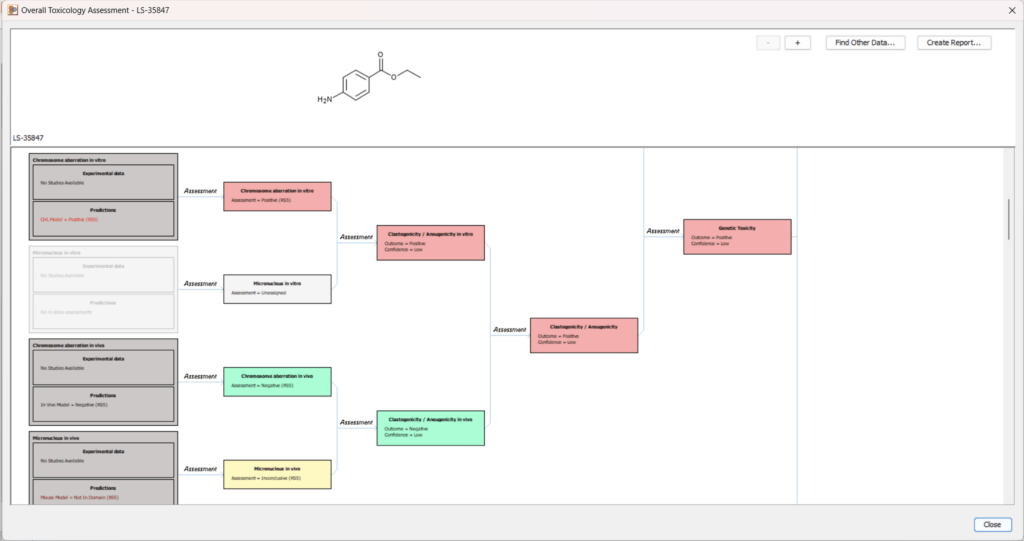Select the Chromosome aberration in vitro assessment node

277,196
